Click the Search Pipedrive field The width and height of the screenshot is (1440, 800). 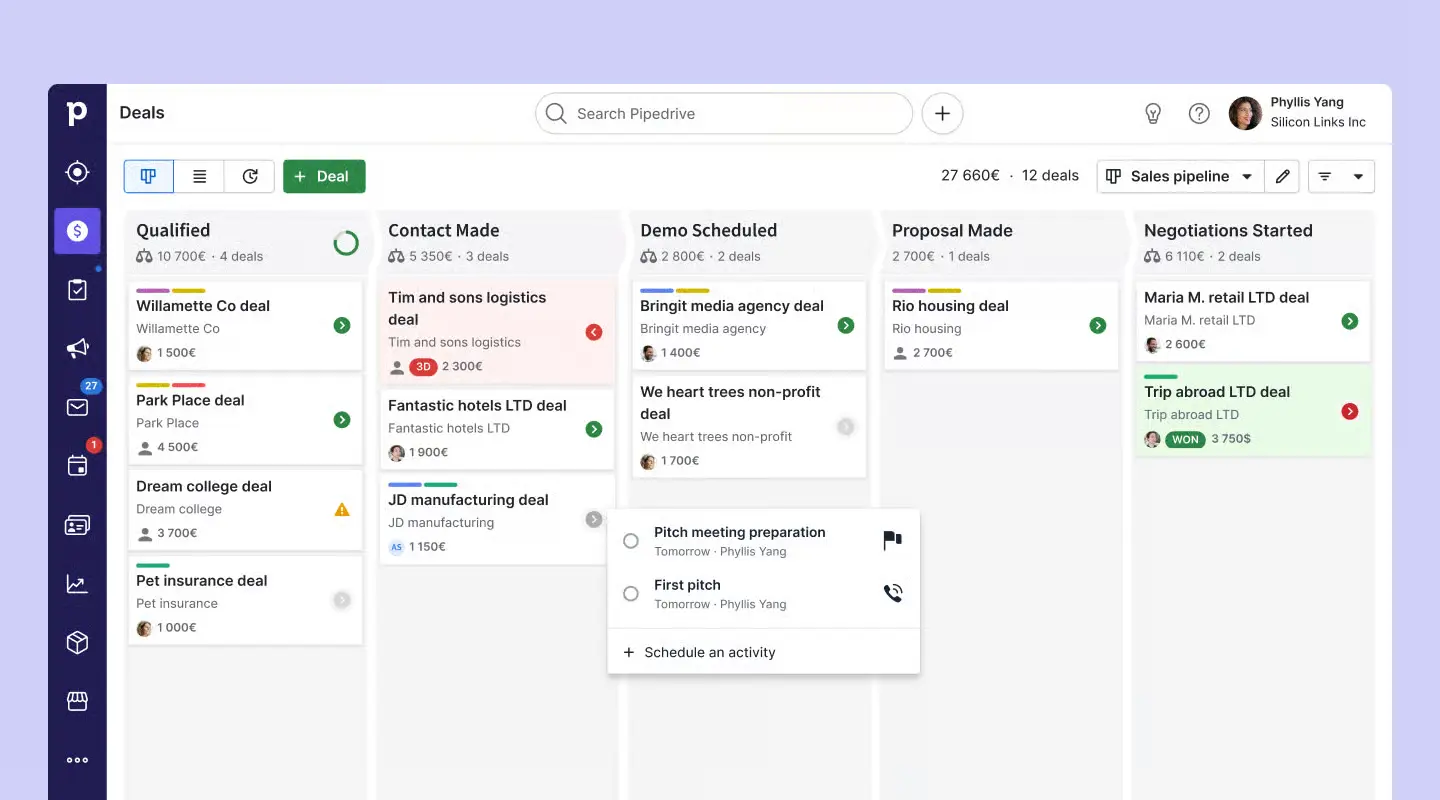[x=724, y=114]
